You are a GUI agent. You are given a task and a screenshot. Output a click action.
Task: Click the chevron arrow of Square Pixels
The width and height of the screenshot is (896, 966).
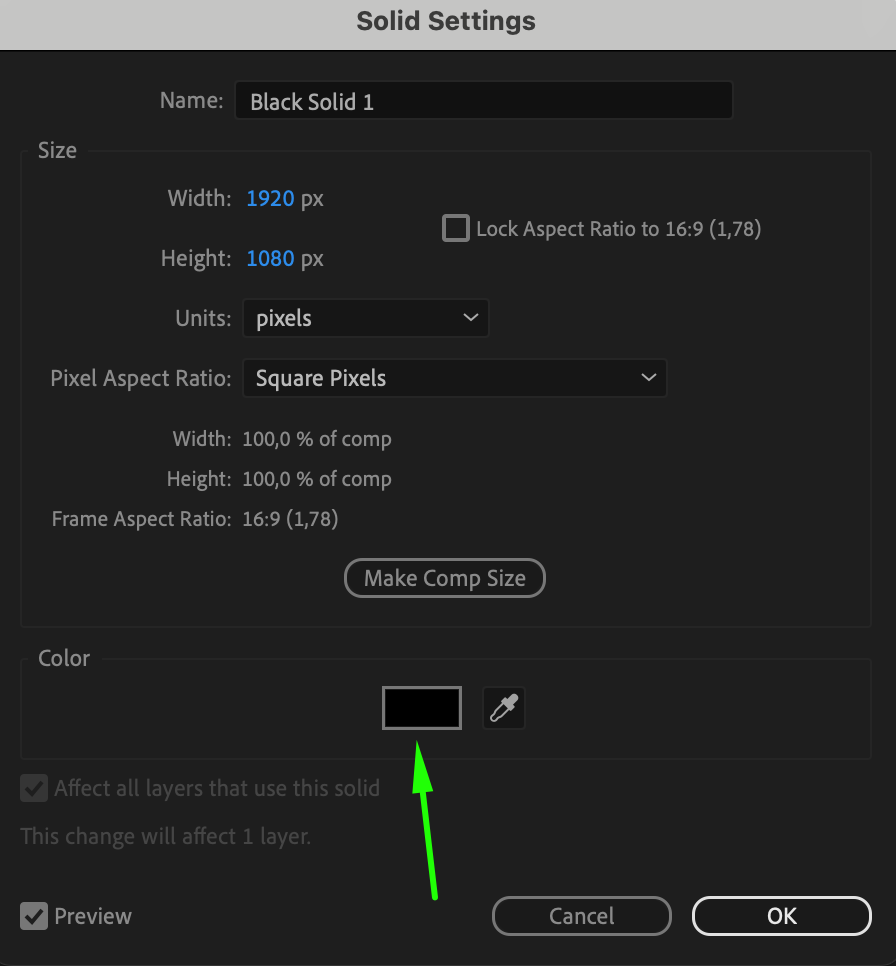pyautogui.click(x=648, y=378)
